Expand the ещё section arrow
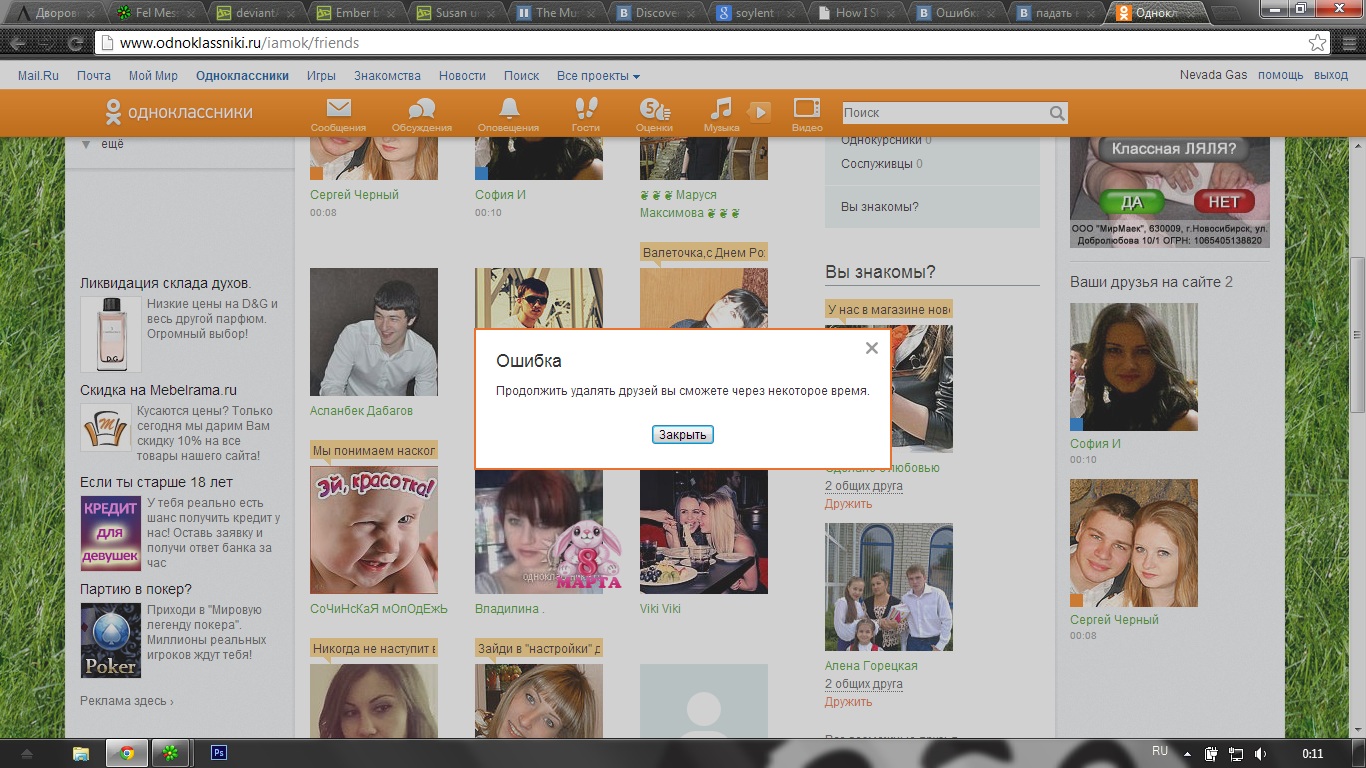 tap(85, 144)
